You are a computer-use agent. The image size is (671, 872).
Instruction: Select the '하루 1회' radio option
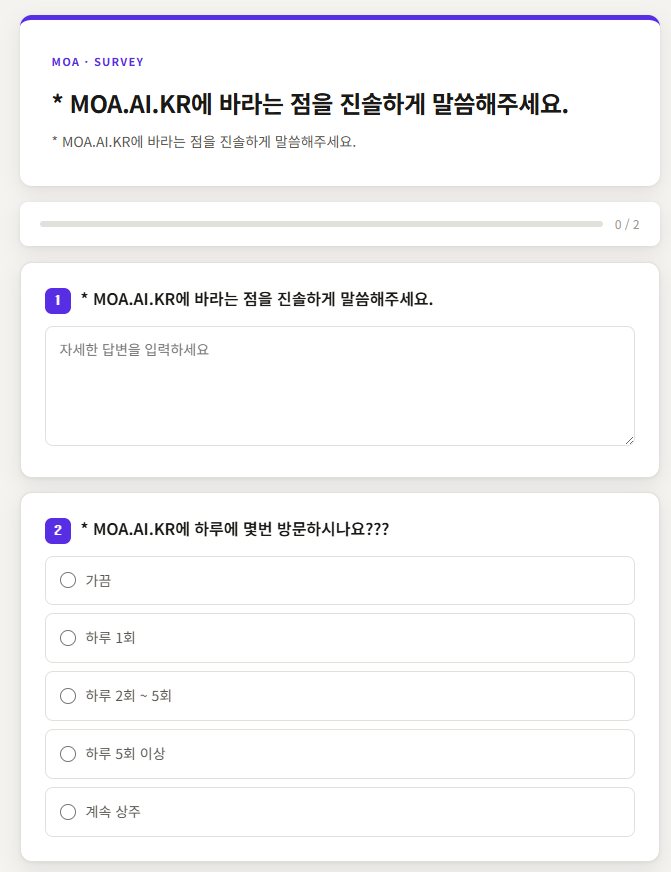[68, 638]
